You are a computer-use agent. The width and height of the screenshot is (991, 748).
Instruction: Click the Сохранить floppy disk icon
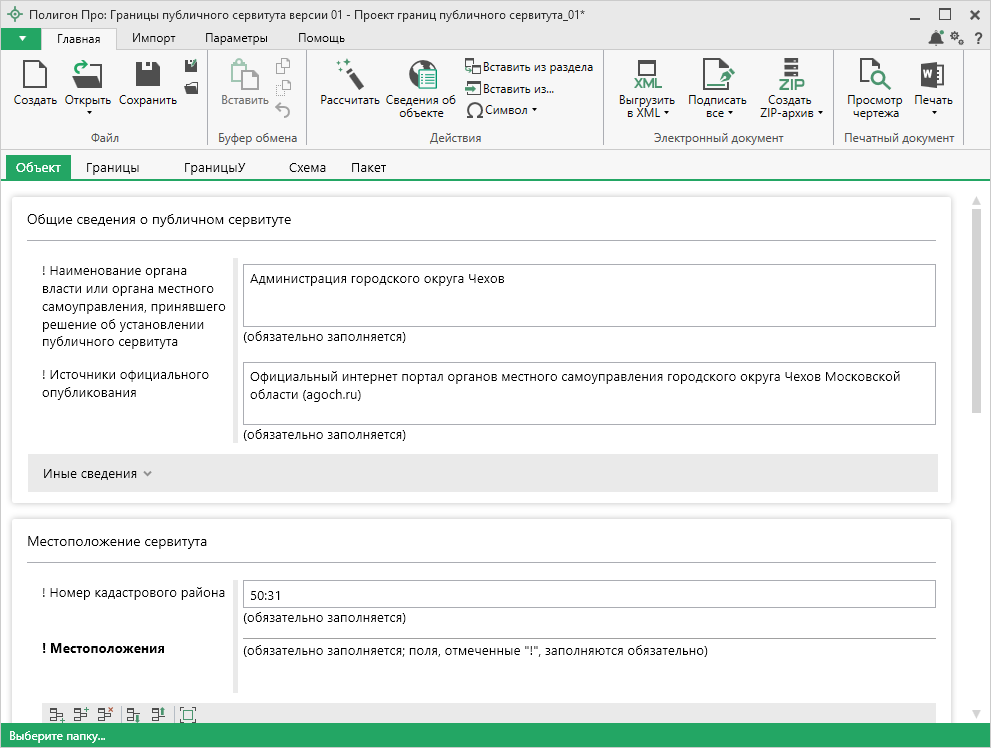(148, 75)
